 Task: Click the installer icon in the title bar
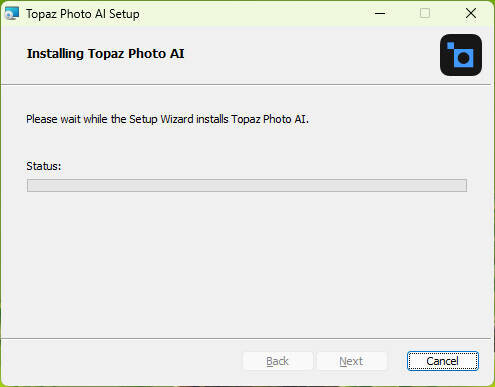[12, 14]
